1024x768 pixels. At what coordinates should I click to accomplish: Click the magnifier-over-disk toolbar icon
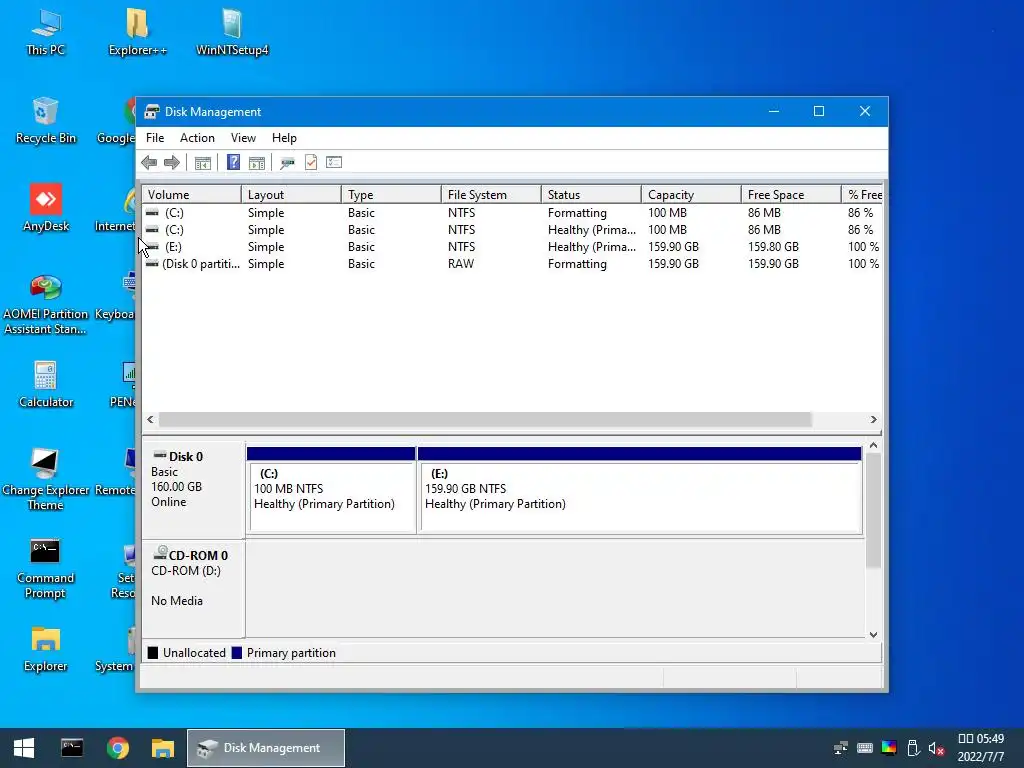(287, 163)
